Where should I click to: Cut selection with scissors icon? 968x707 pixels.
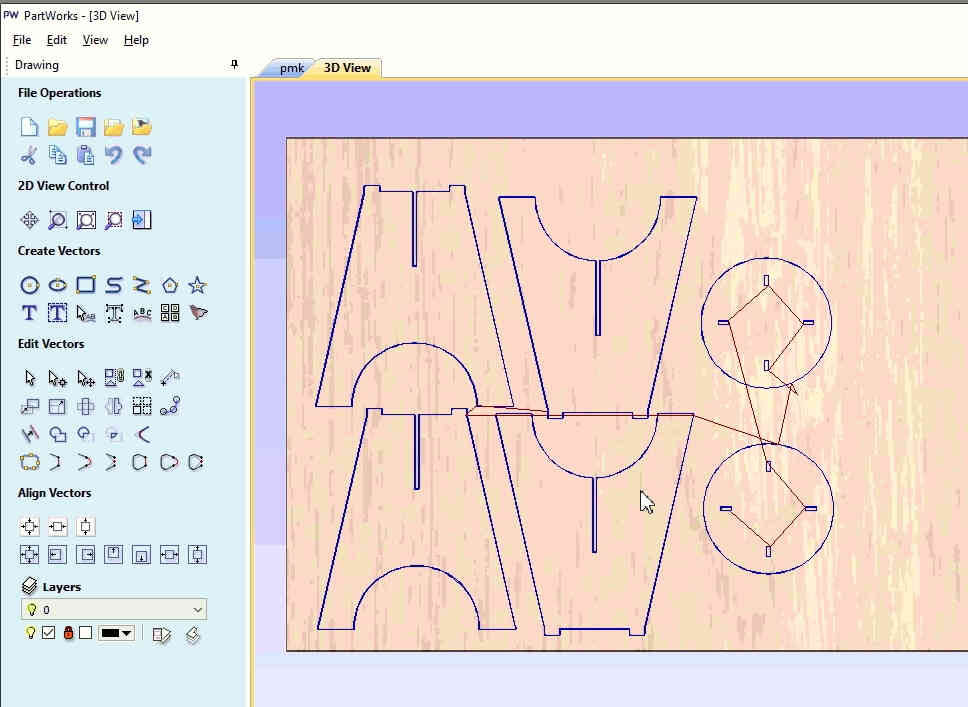[29, 154]
